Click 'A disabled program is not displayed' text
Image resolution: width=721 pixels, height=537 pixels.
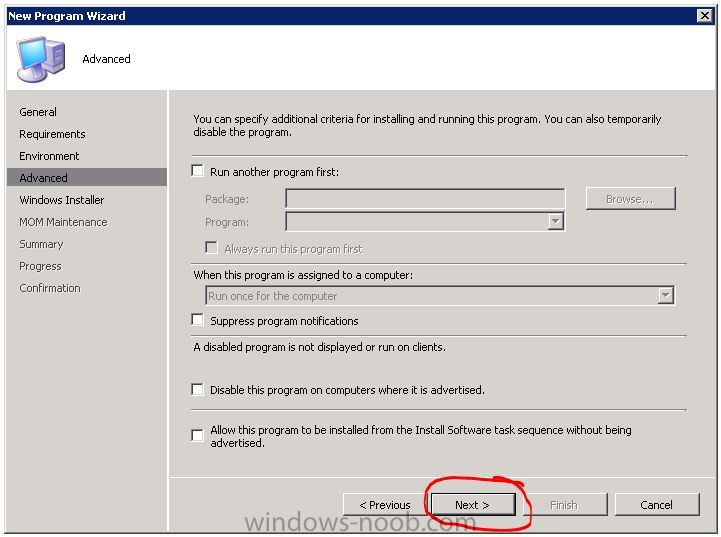tap(320, 347)
